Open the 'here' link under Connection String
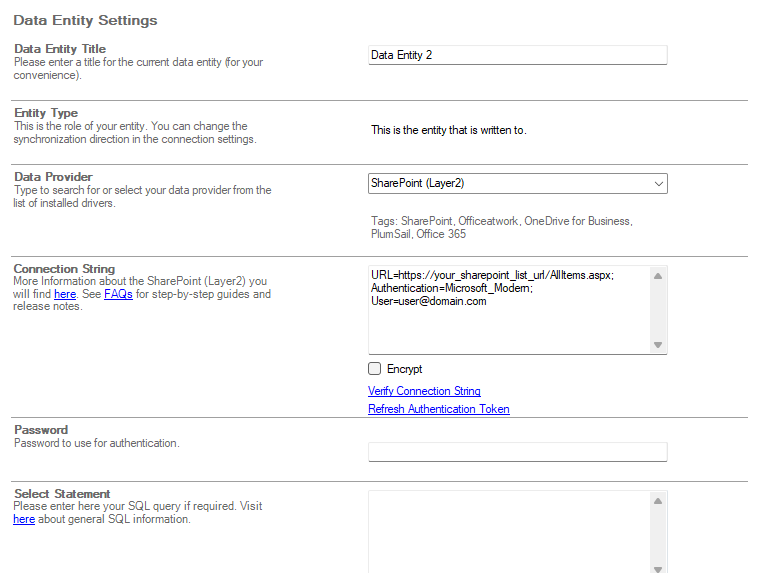 (x=65, y=294)
